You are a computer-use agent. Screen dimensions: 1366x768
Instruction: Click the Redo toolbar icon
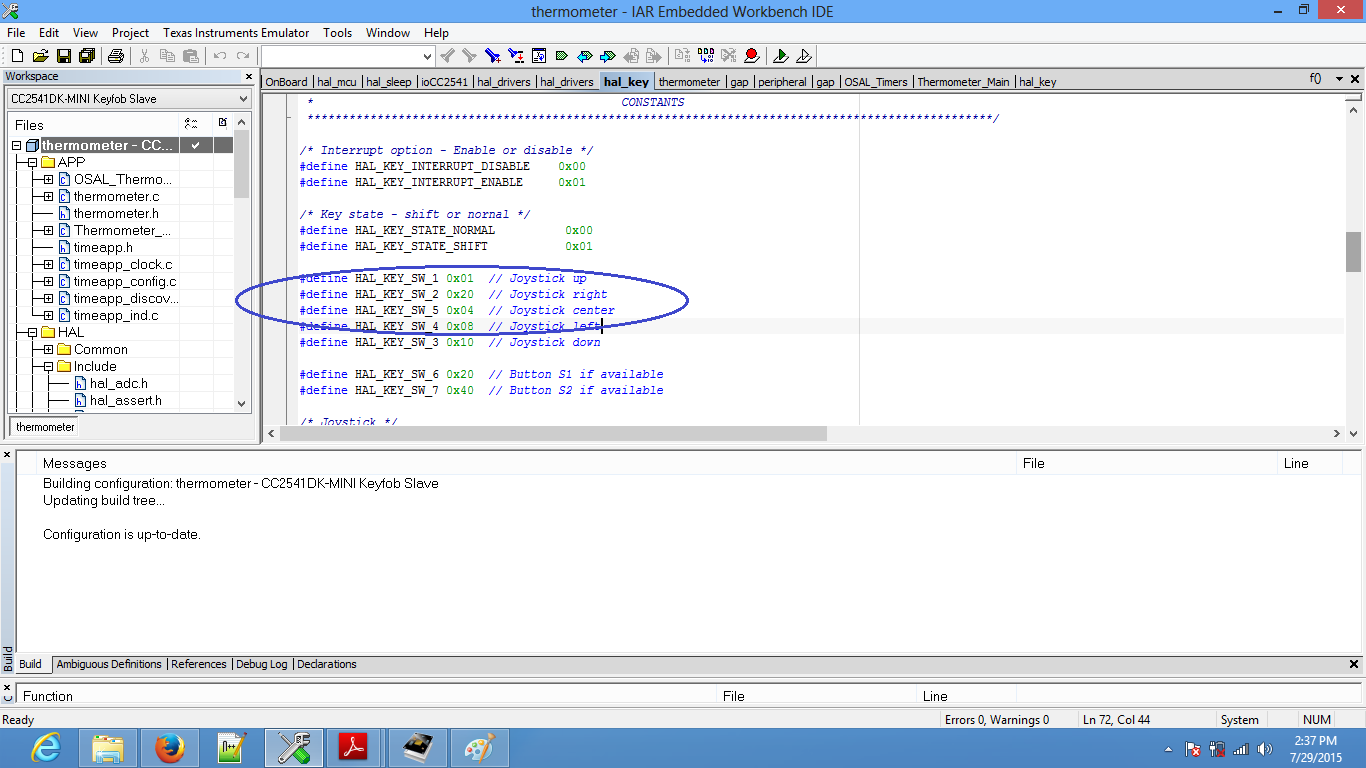[x=242, y=56]
